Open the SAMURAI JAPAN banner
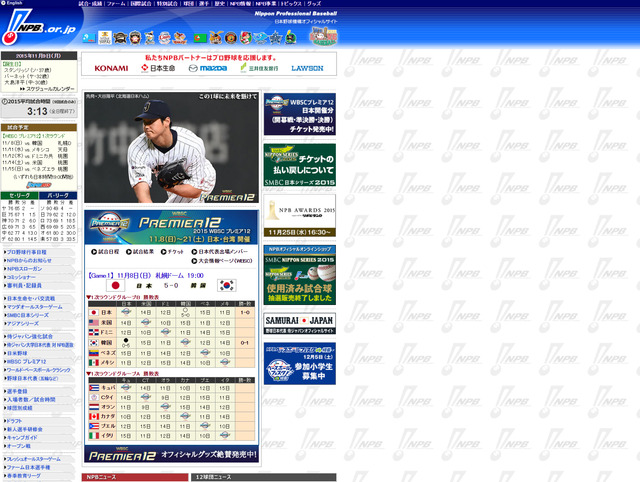Viewport: 640px width, 482px height. pos(300,324)
